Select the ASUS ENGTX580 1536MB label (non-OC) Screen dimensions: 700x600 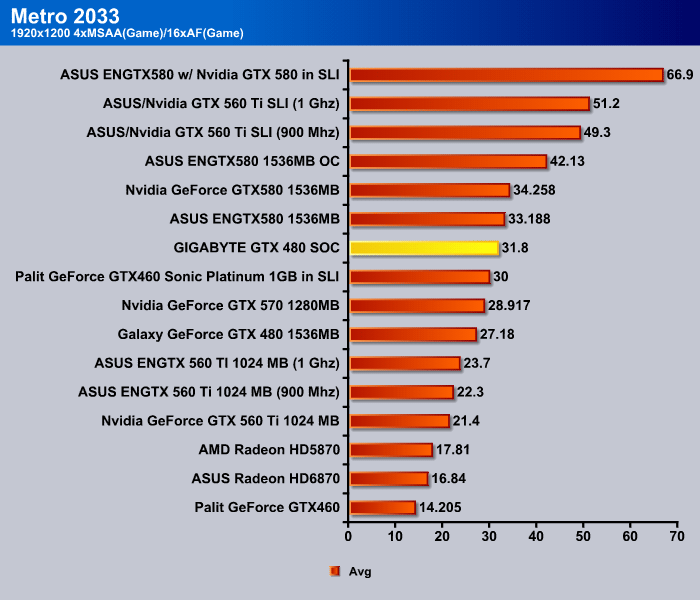coord(255,219)
